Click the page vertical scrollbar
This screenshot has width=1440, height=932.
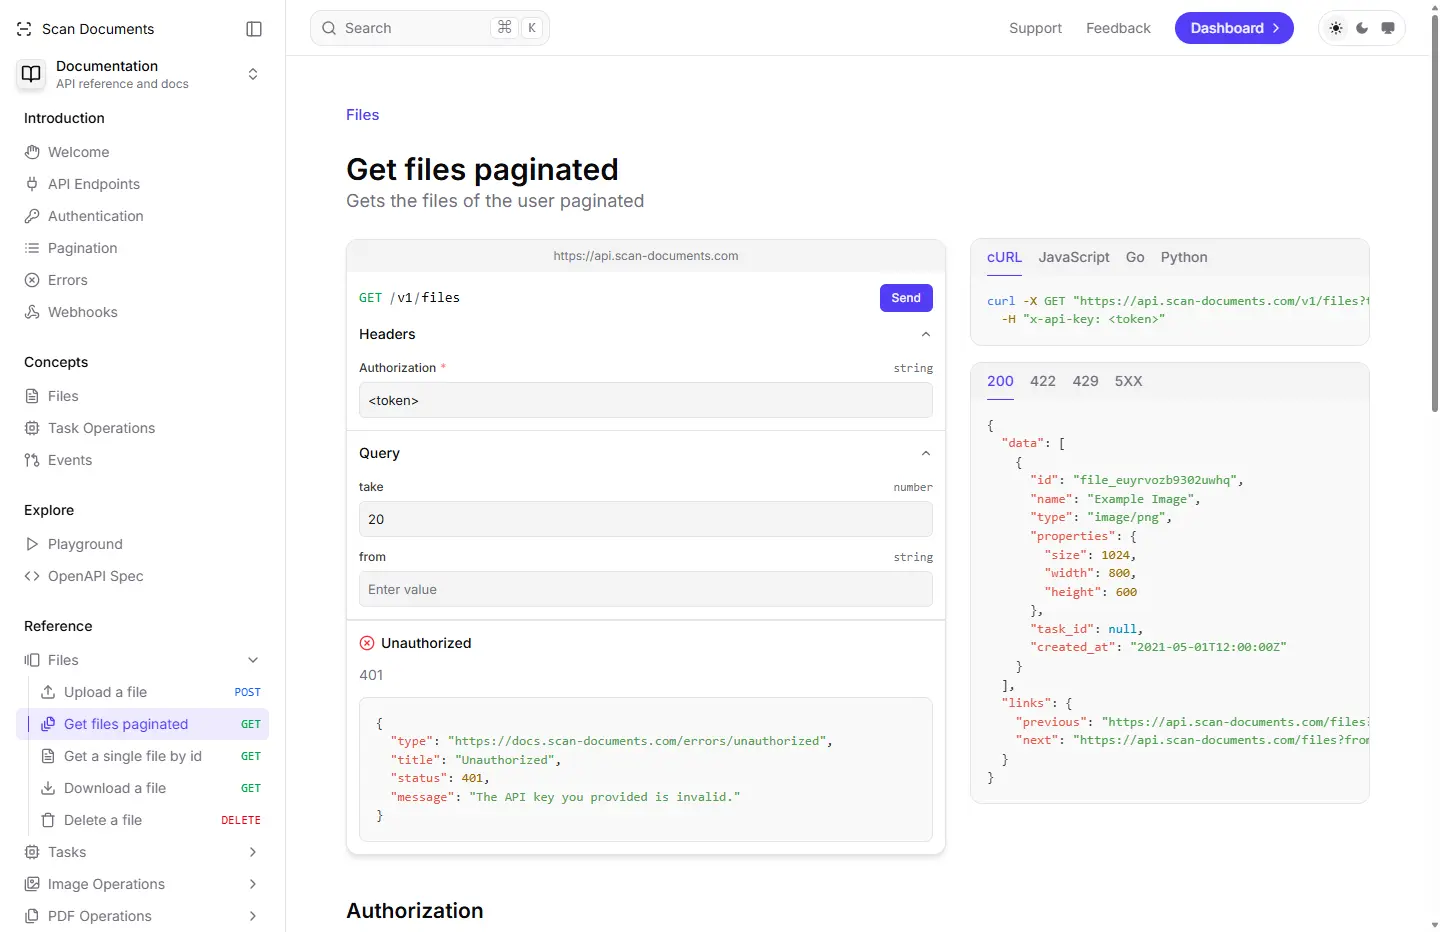coord(1435,212)
